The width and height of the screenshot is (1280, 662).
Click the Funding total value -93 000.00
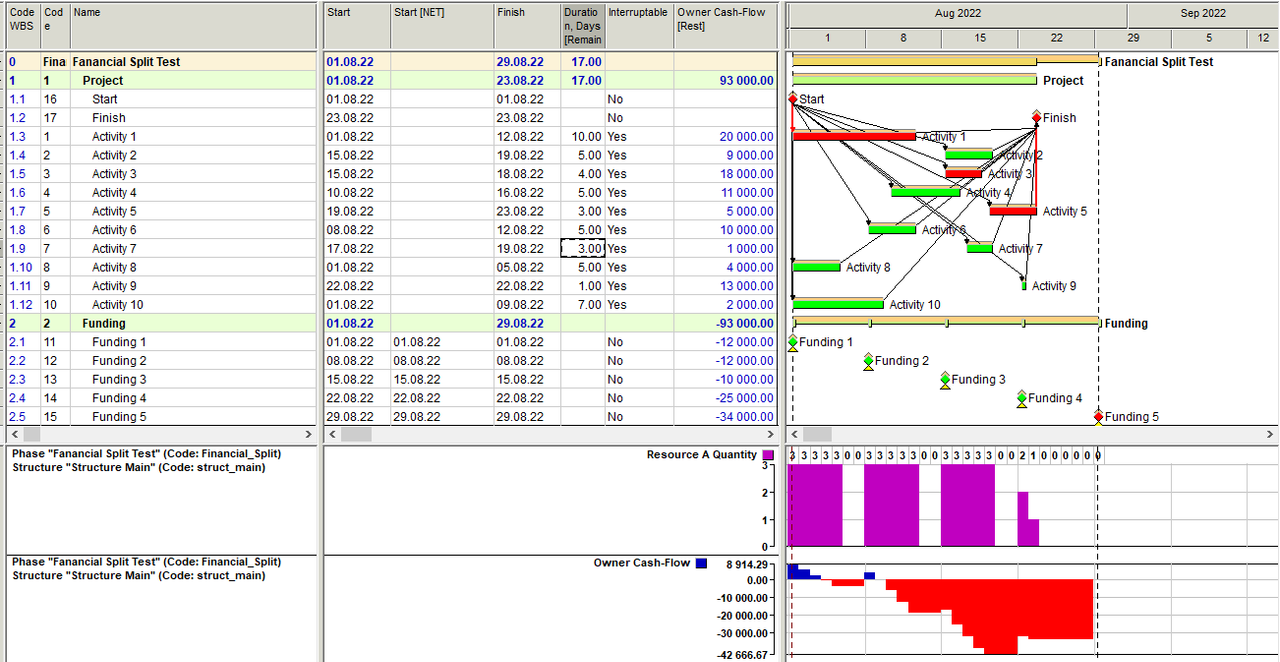point(743,323)
